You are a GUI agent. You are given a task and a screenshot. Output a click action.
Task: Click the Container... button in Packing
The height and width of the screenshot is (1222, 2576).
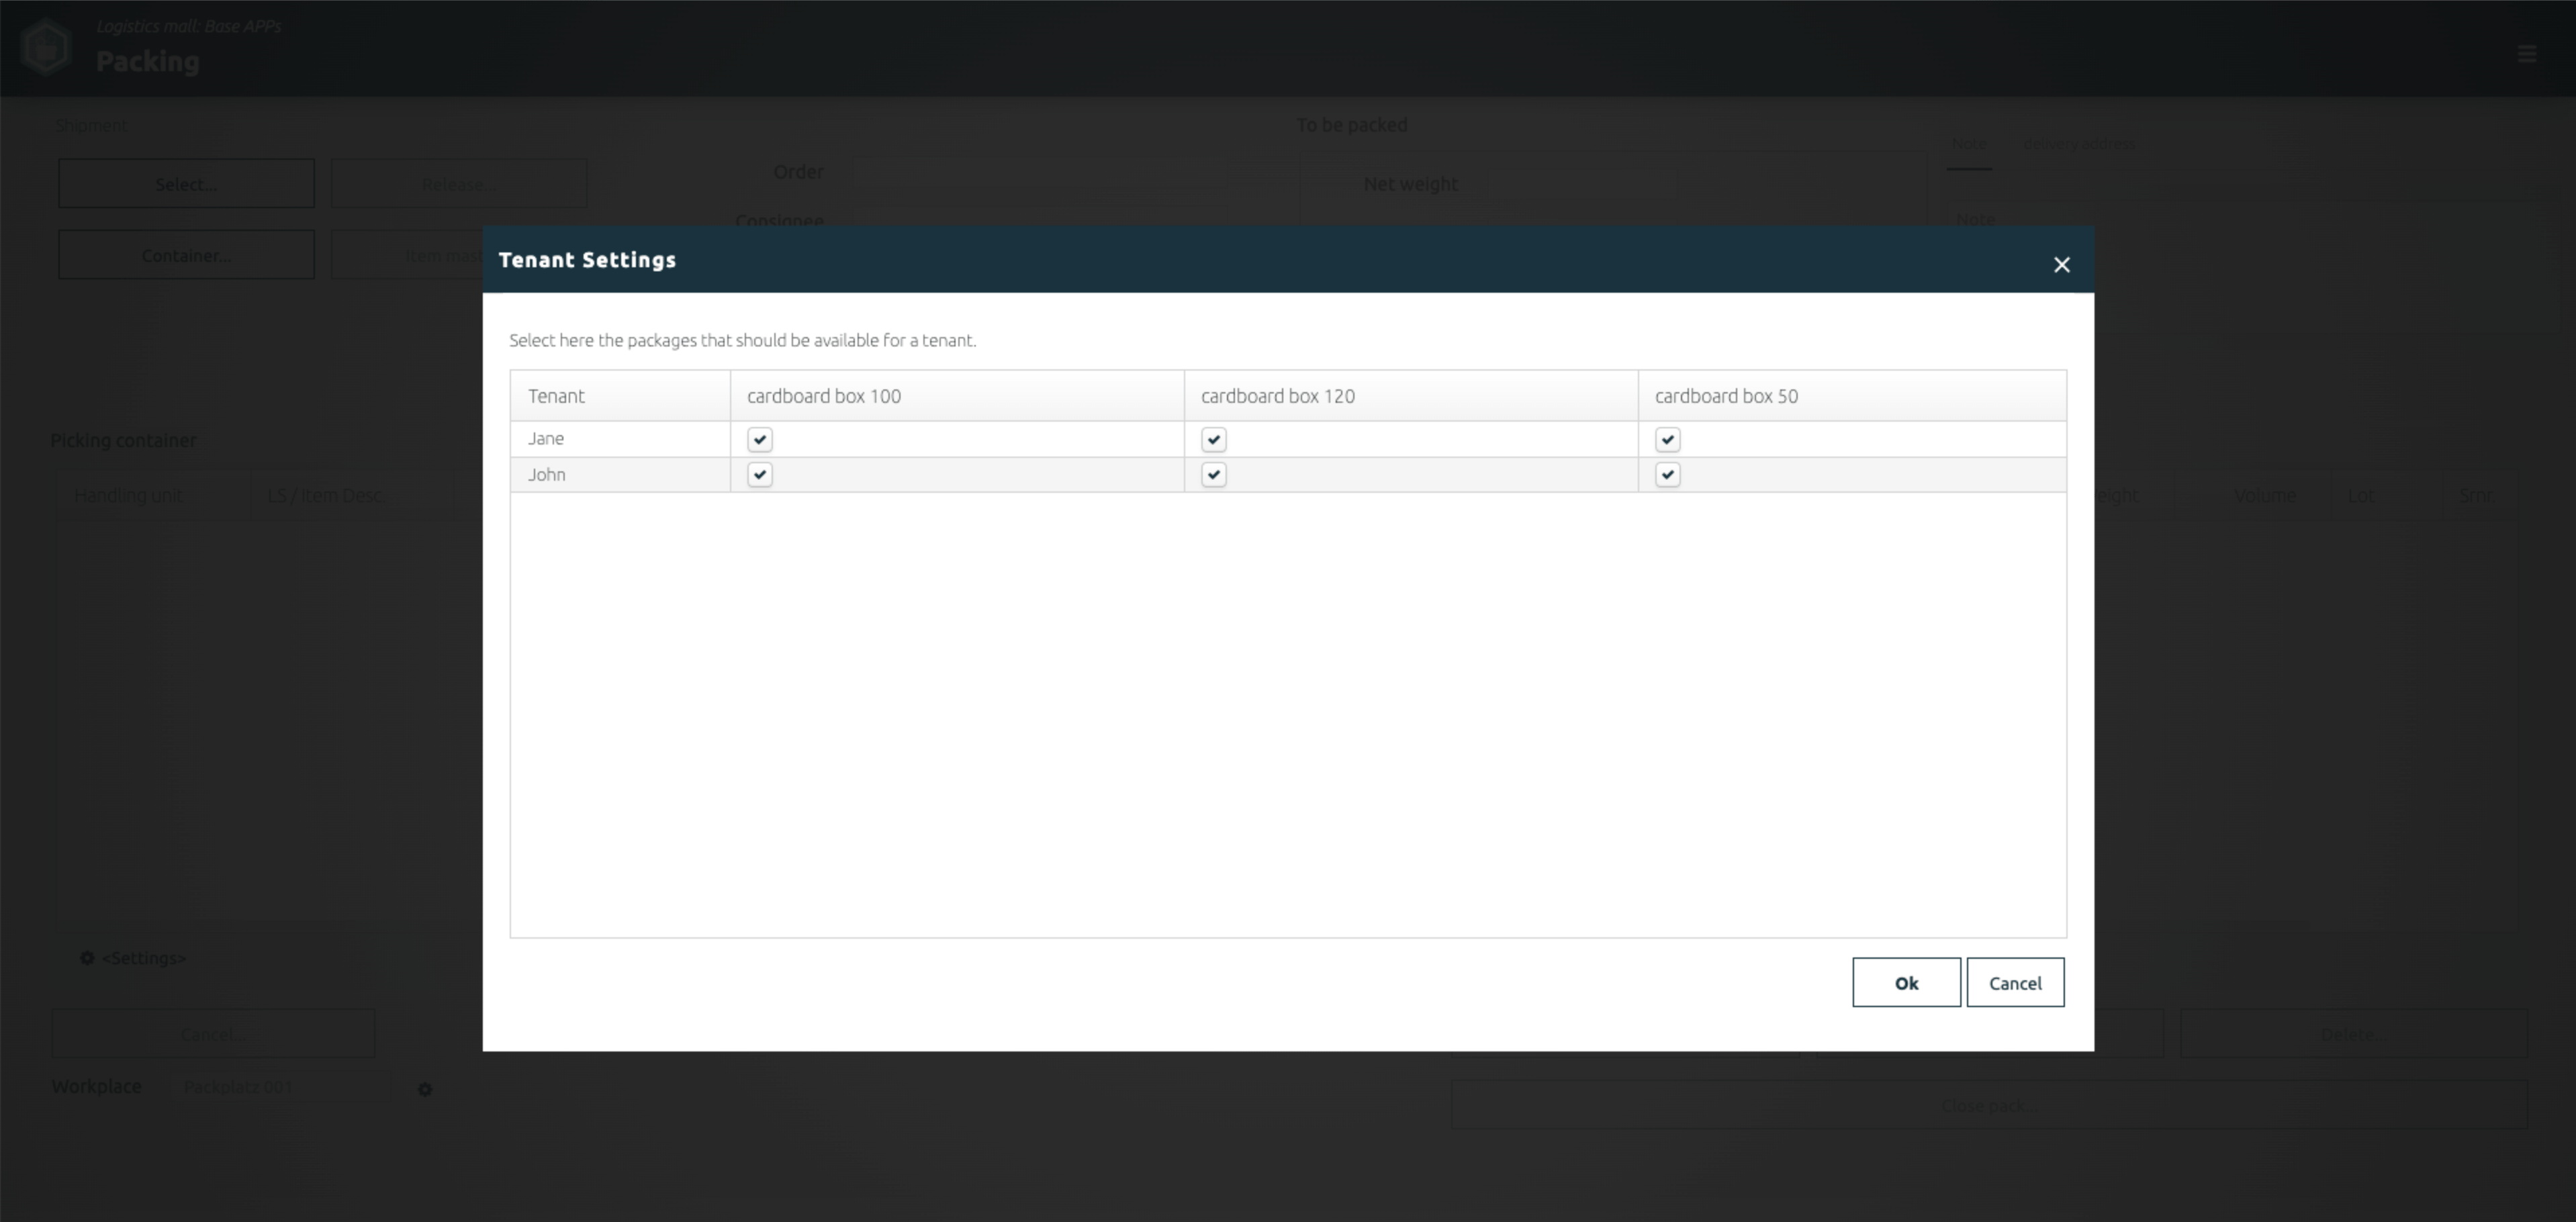tap(186, 255)
